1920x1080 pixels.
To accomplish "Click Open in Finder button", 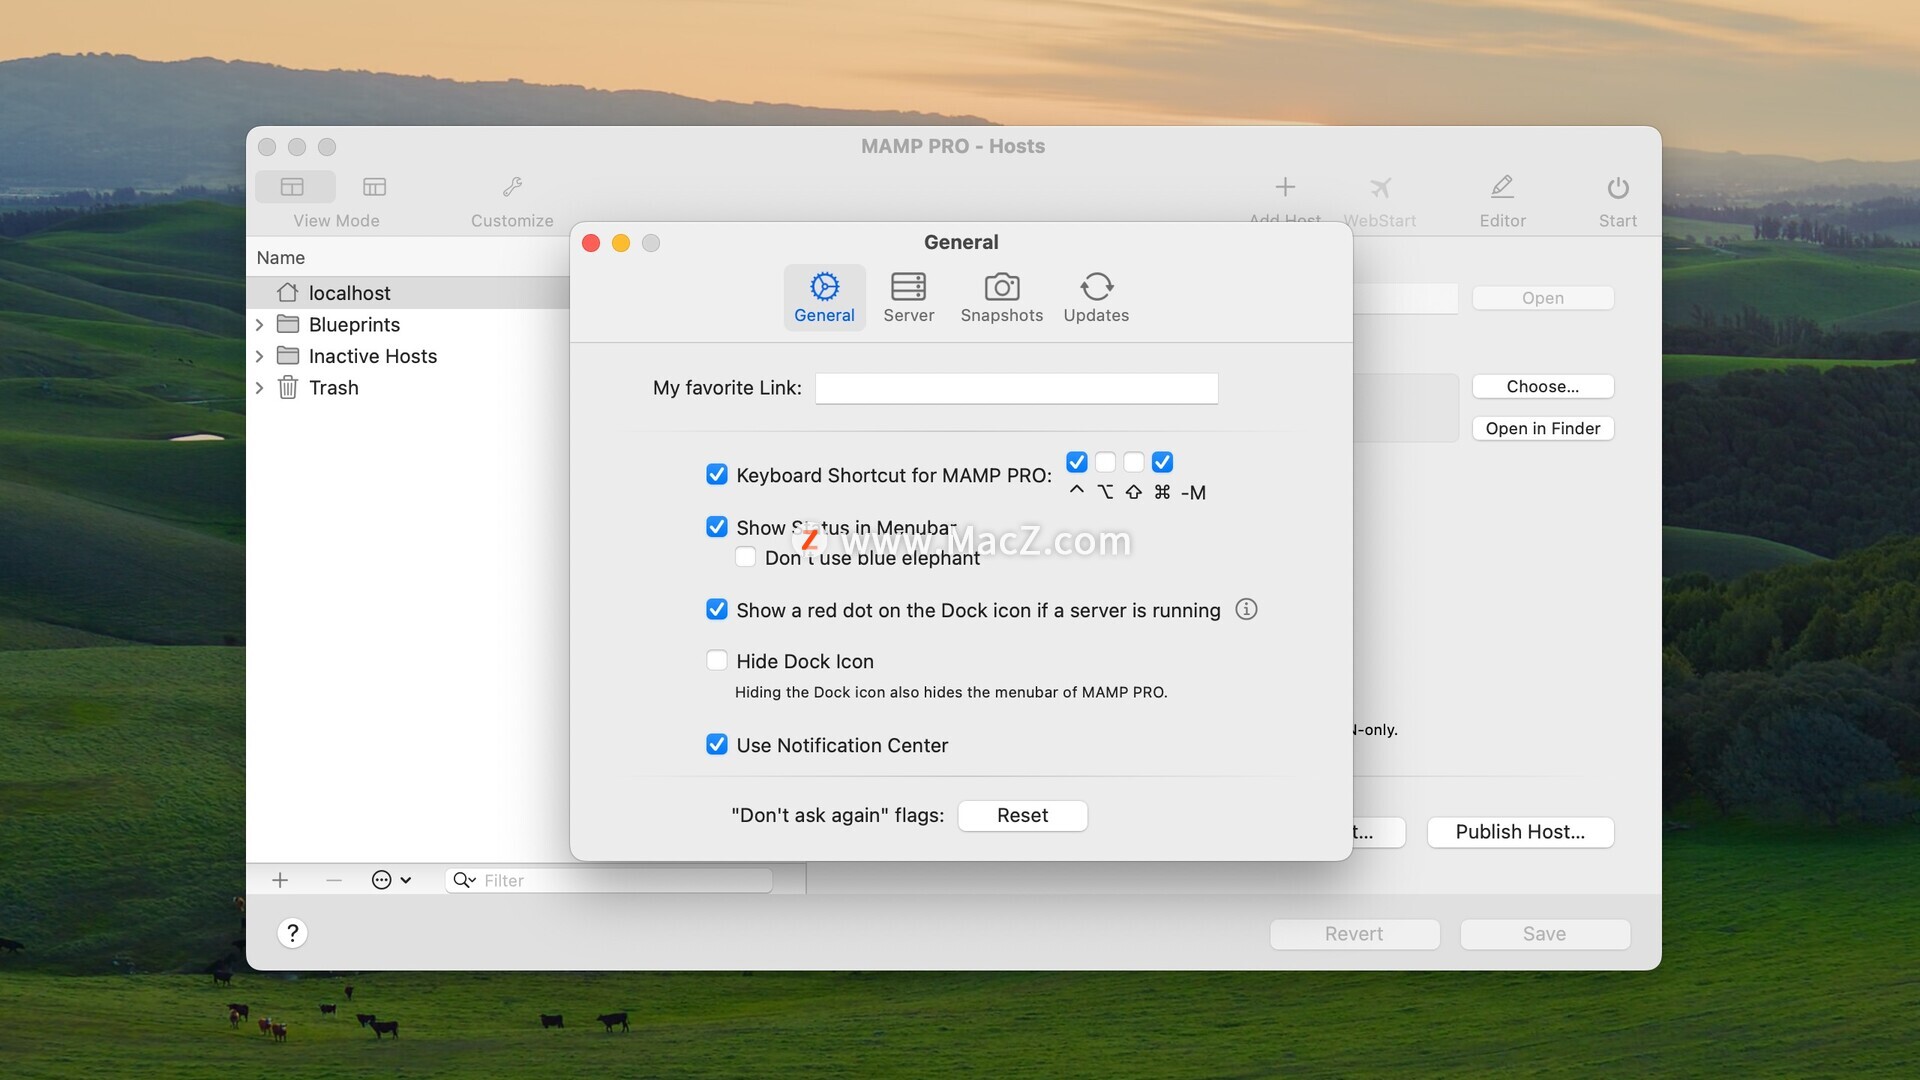I will point(1542,428).
